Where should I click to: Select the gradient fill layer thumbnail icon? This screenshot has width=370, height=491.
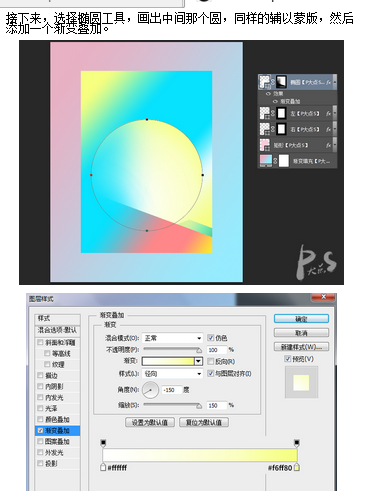coord(266,161)
